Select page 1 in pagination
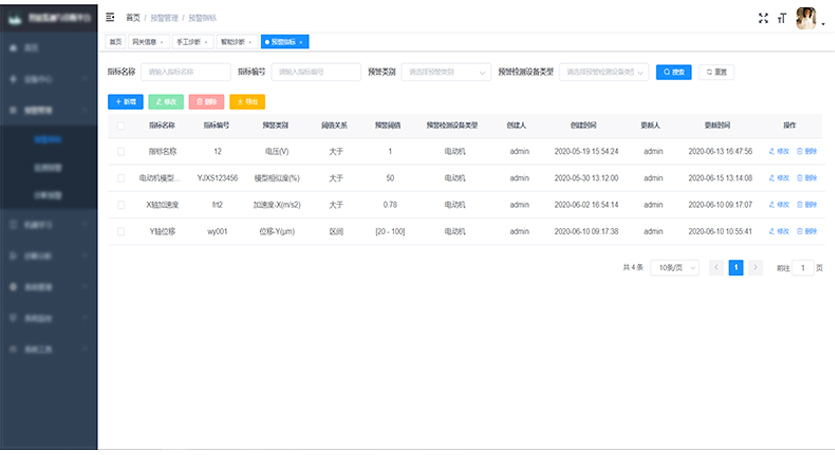835x455 pixels. pyautogui.click(x=736, y=267)
